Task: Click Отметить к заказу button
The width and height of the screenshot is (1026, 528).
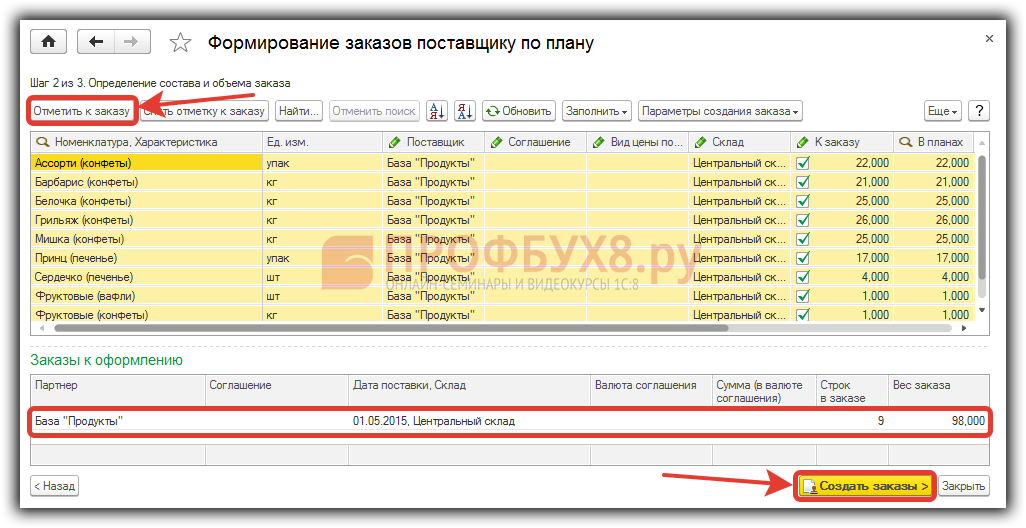Action: click(x=81, y=111)
